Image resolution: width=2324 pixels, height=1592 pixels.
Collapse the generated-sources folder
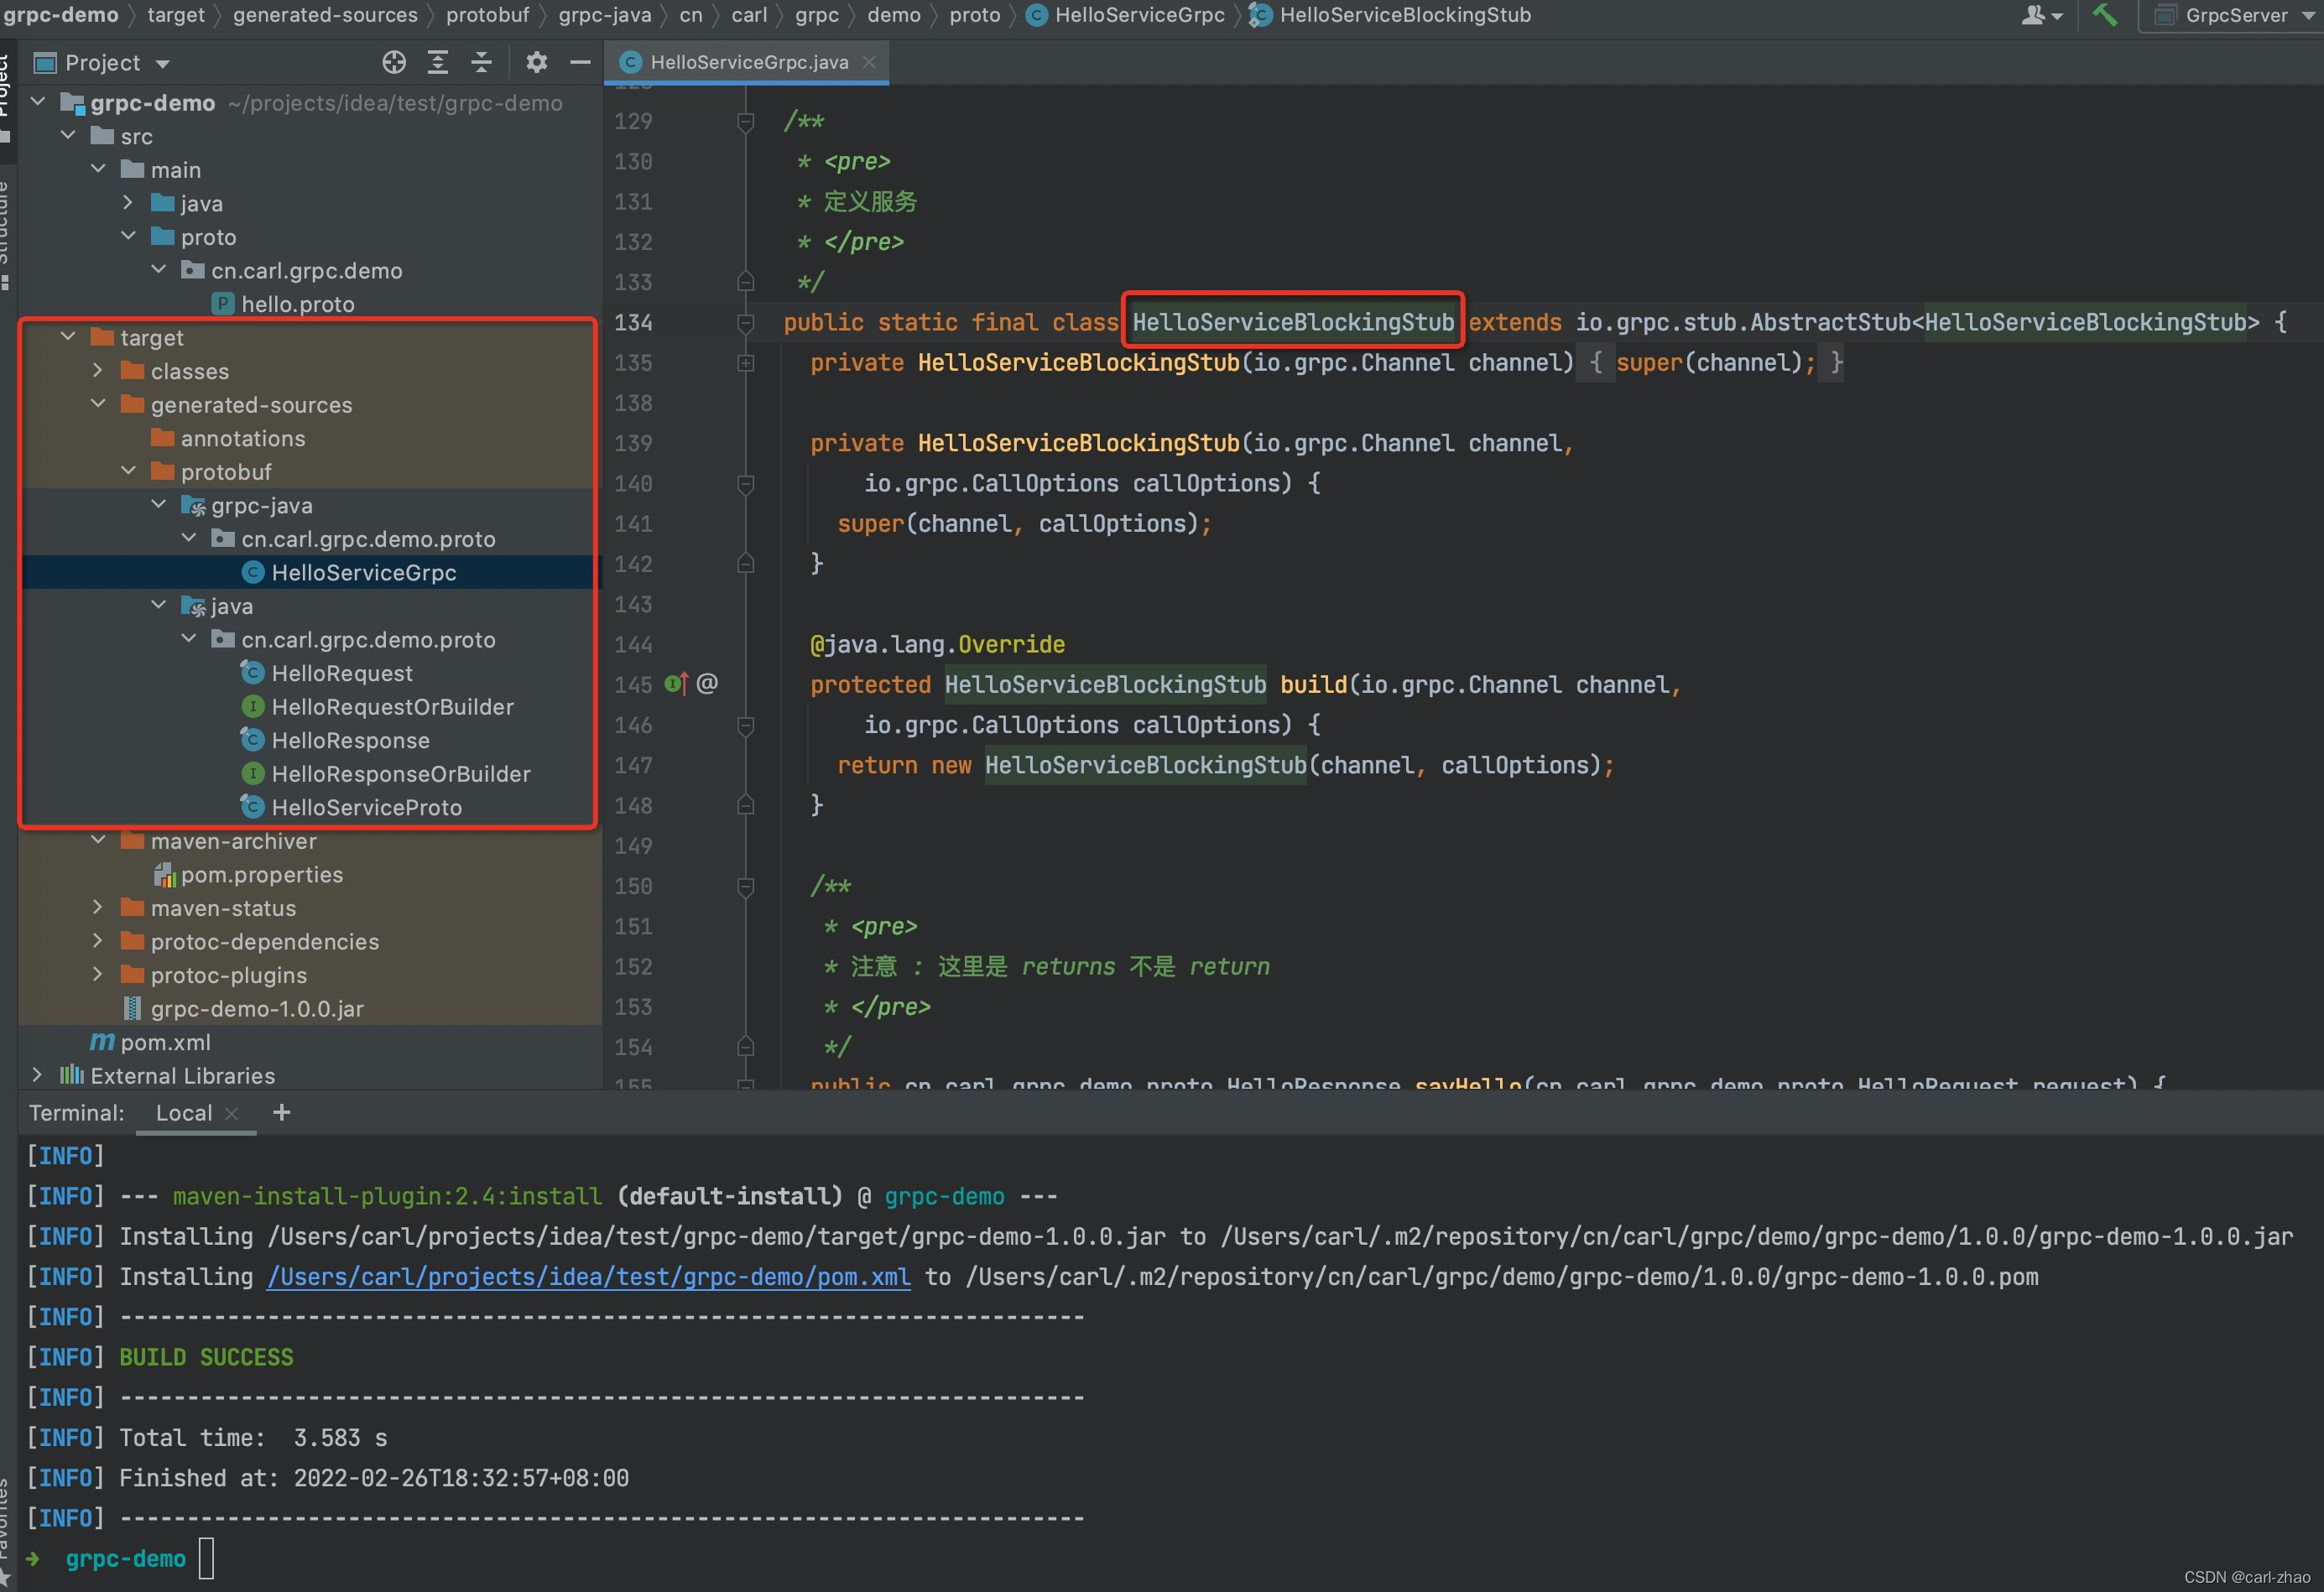[x=98, y=405]
